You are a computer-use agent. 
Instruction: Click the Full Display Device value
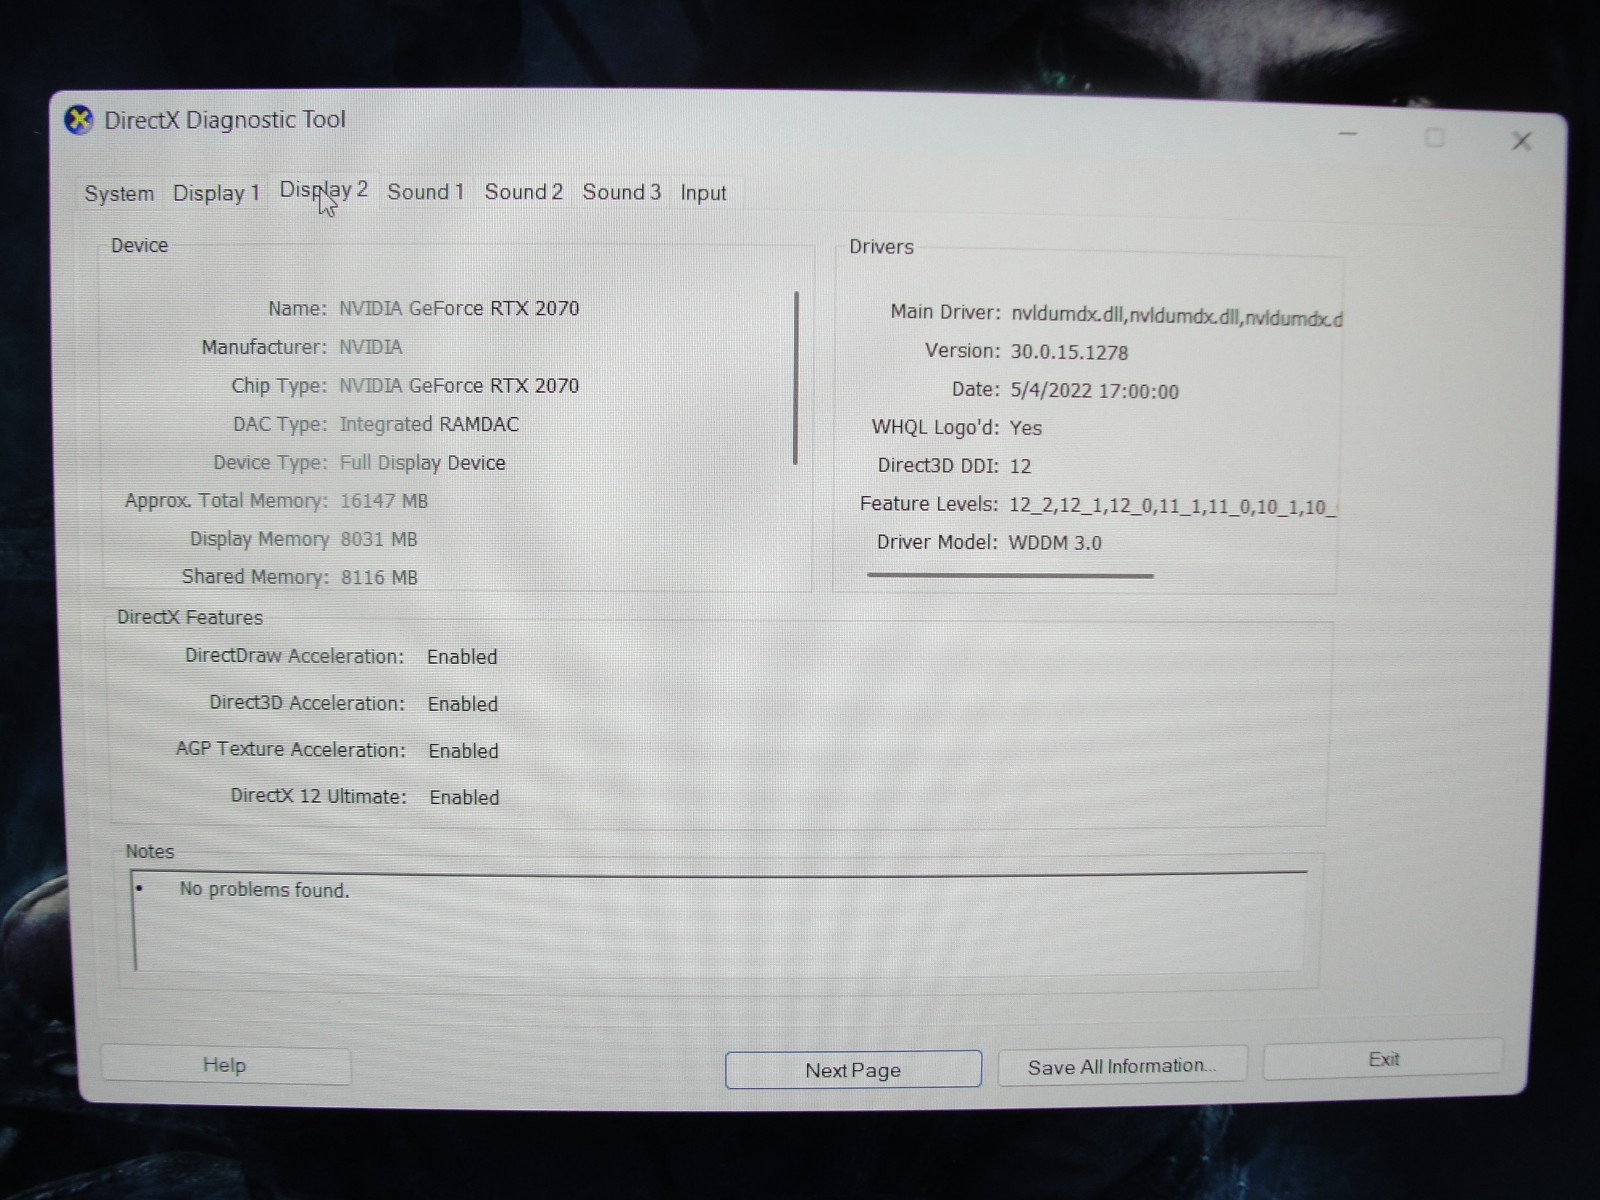tap(422, 463)
